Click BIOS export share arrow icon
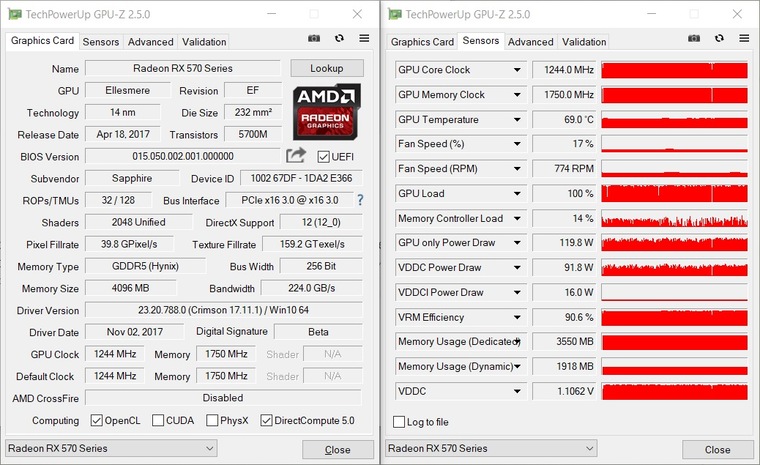The height and width of the screenshot is (465, 760). [x=296, y=155]
